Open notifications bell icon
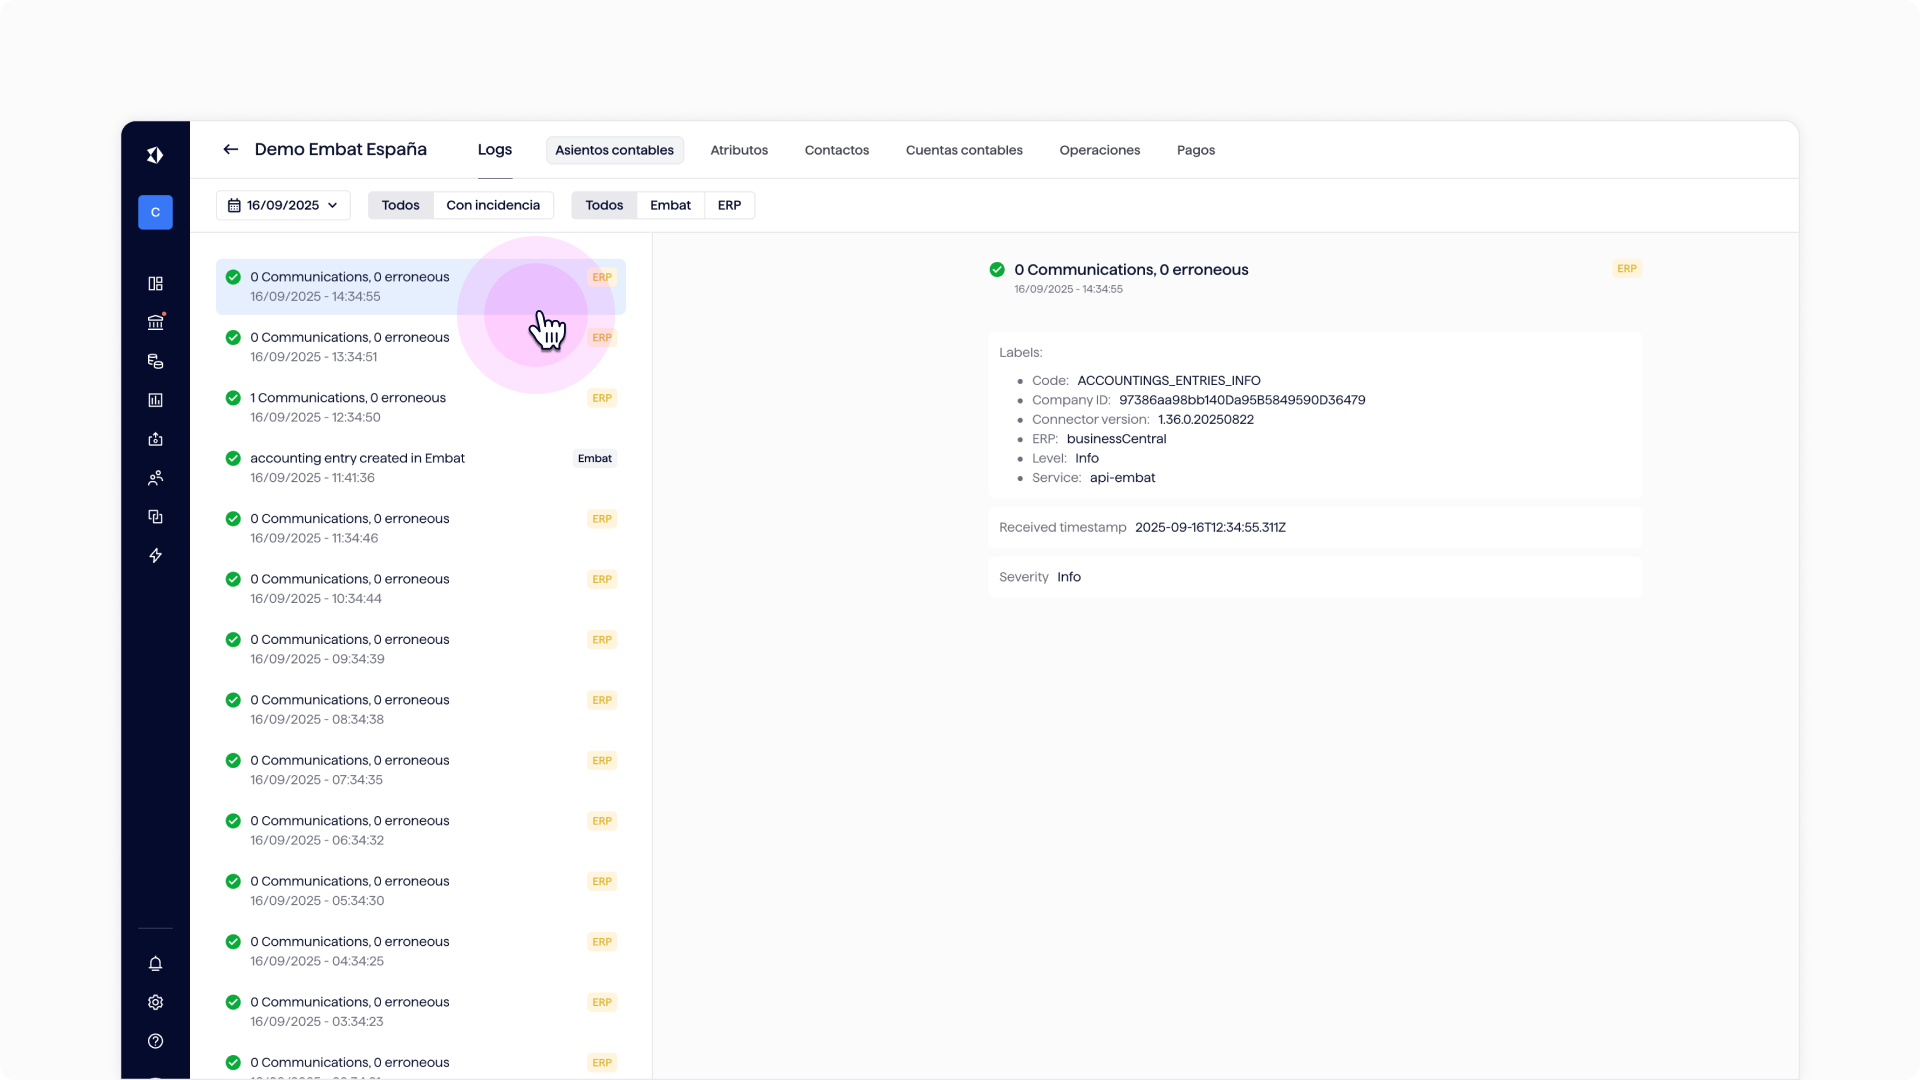This screenshot has width=1920, height=1080. [x=155, y=964]
